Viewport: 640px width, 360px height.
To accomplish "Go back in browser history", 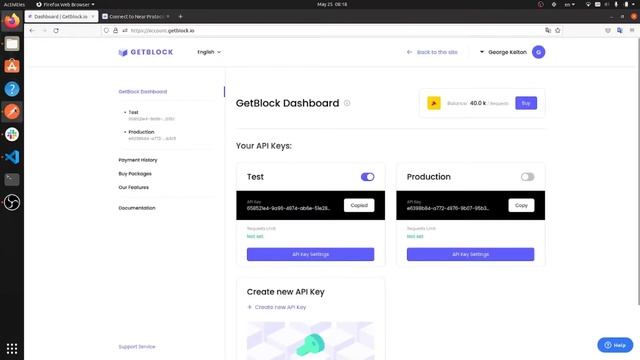I will click(x=32, y=31).
